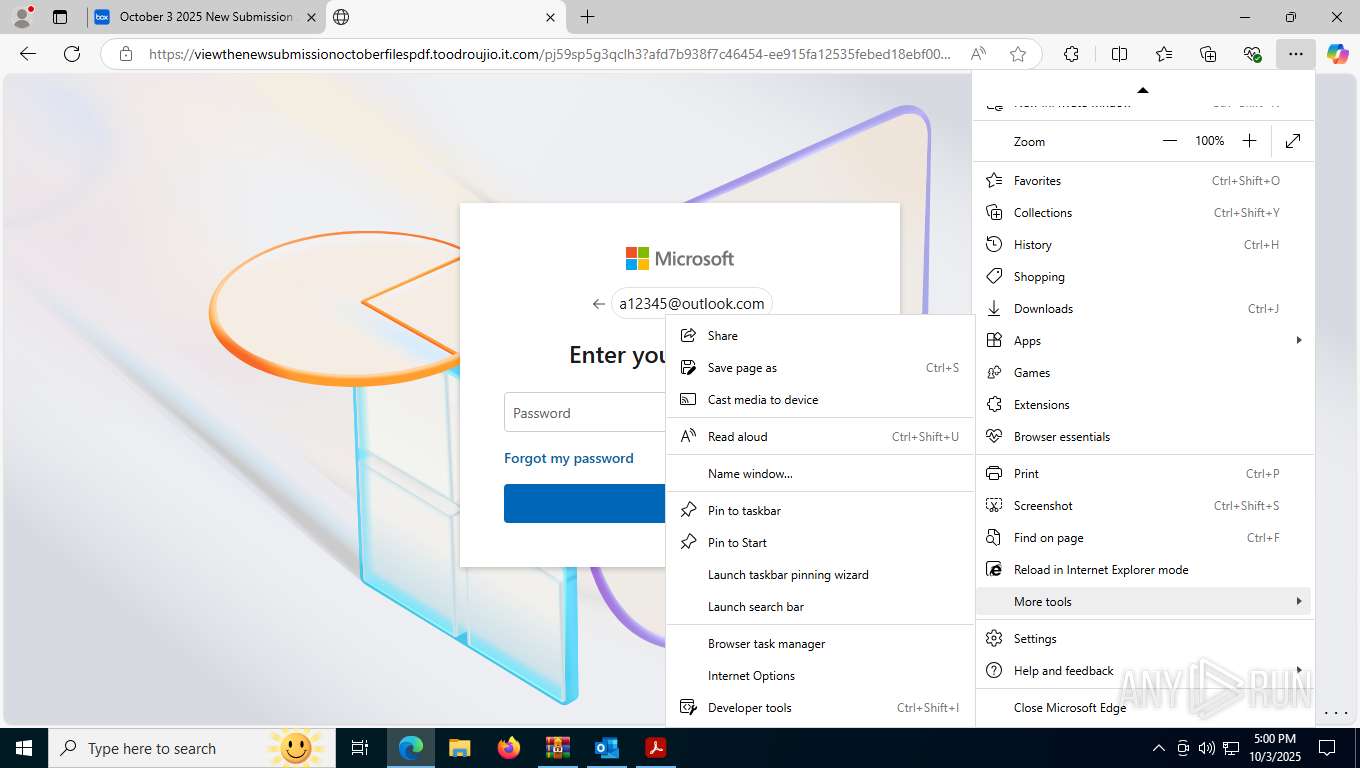Click the Forgot my password link
This screenshot has width=1360, height=768.
tap(569, 458)
